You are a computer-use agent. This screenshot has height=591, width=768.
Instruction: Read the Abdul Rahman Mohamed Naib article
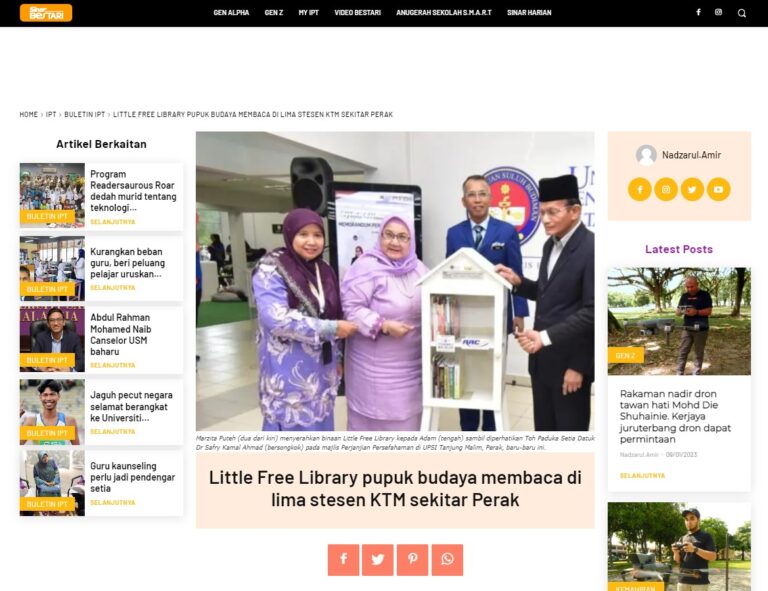point(120,334)
